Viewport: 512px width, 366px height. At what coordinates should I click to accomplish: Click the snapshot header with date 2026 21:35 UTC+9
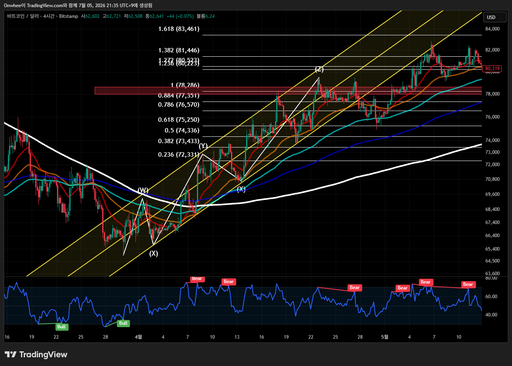pyautogui.click(x=78, y=5)
